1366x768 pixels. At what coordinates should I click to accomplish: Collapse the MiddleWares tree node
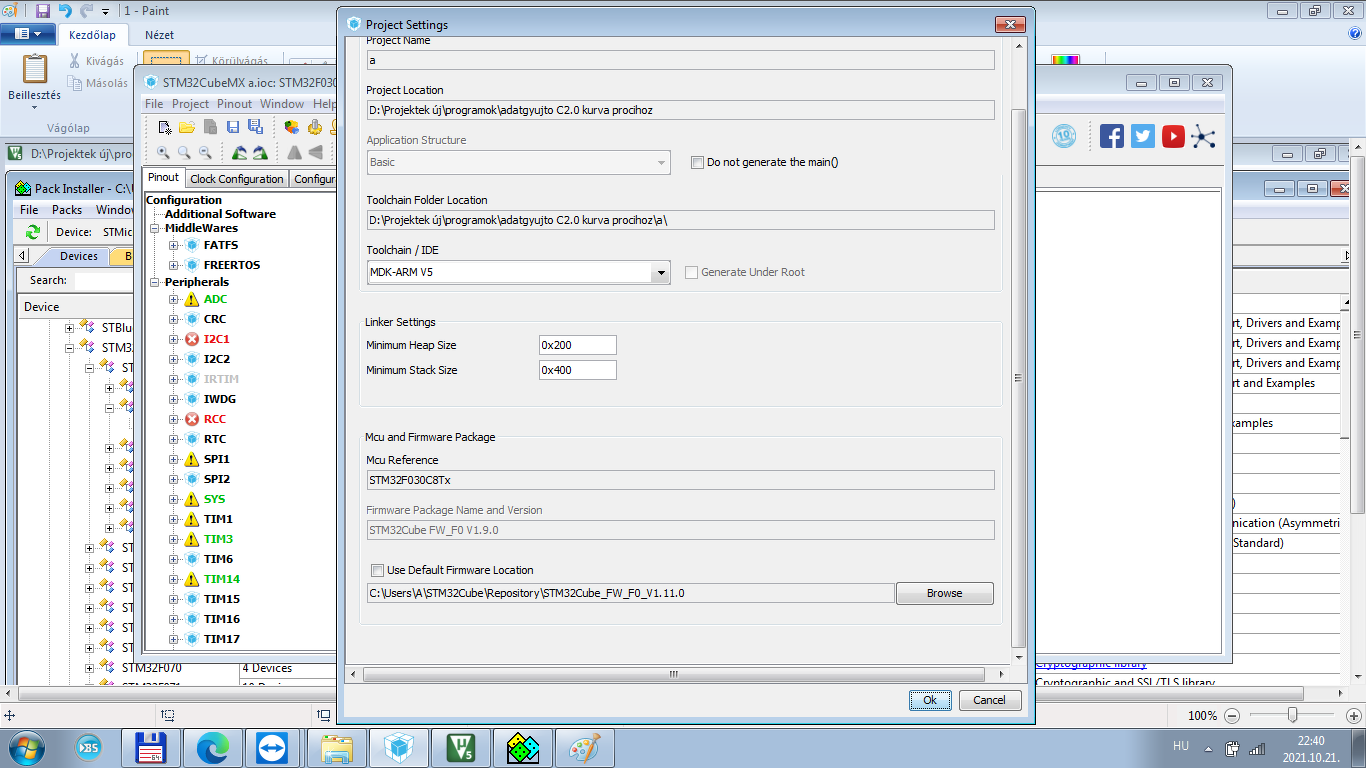click(x=156, y=228)
